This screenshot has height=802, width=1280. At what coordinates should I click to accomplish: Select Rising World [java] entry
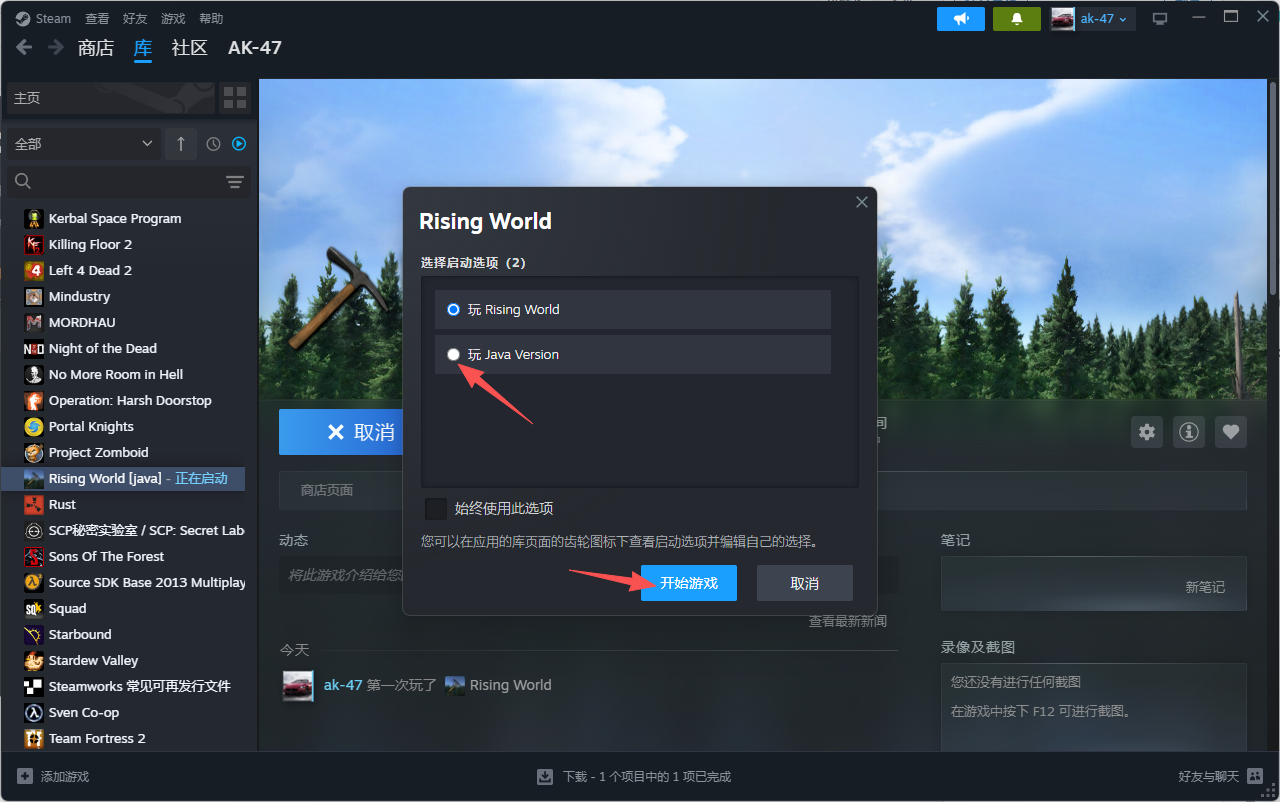pyautogui.click(x=124, y=478)
